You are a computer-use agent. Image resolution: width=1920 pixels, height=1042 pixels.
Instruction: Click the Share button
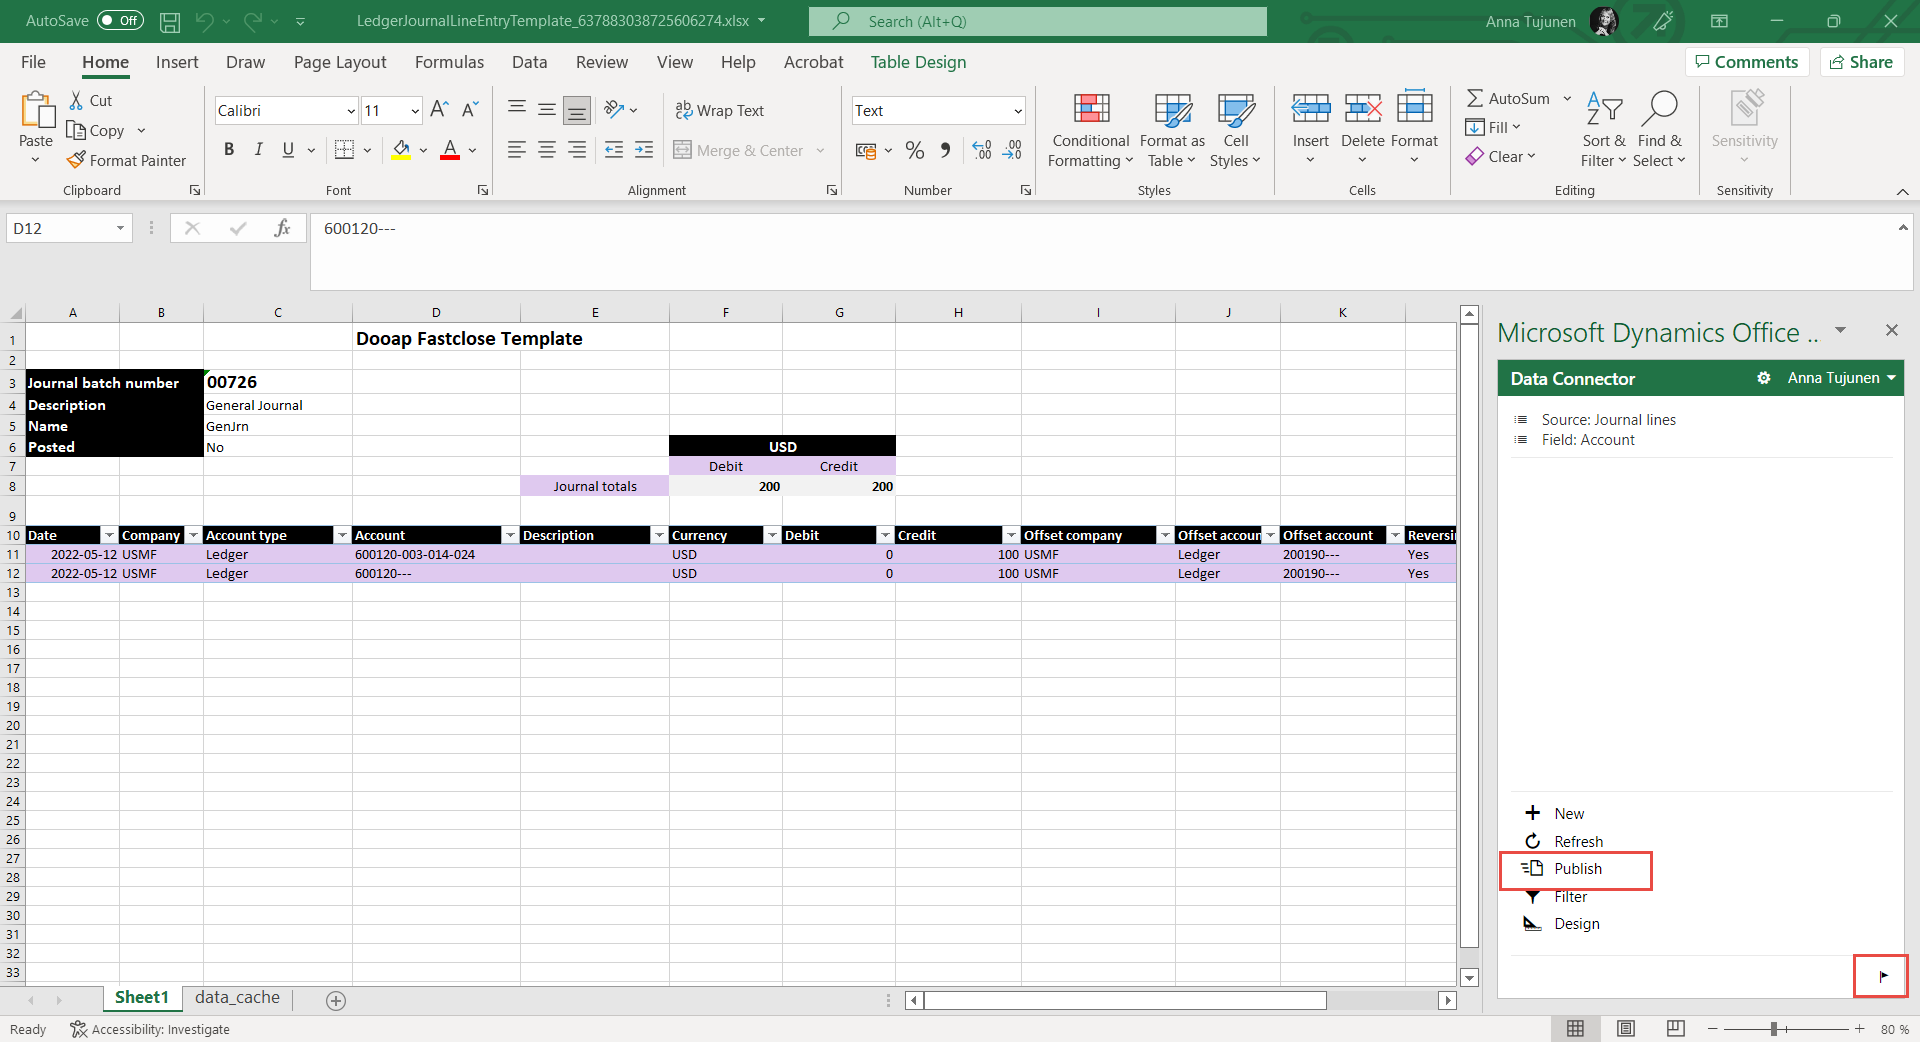click(x=1861, y=62)
